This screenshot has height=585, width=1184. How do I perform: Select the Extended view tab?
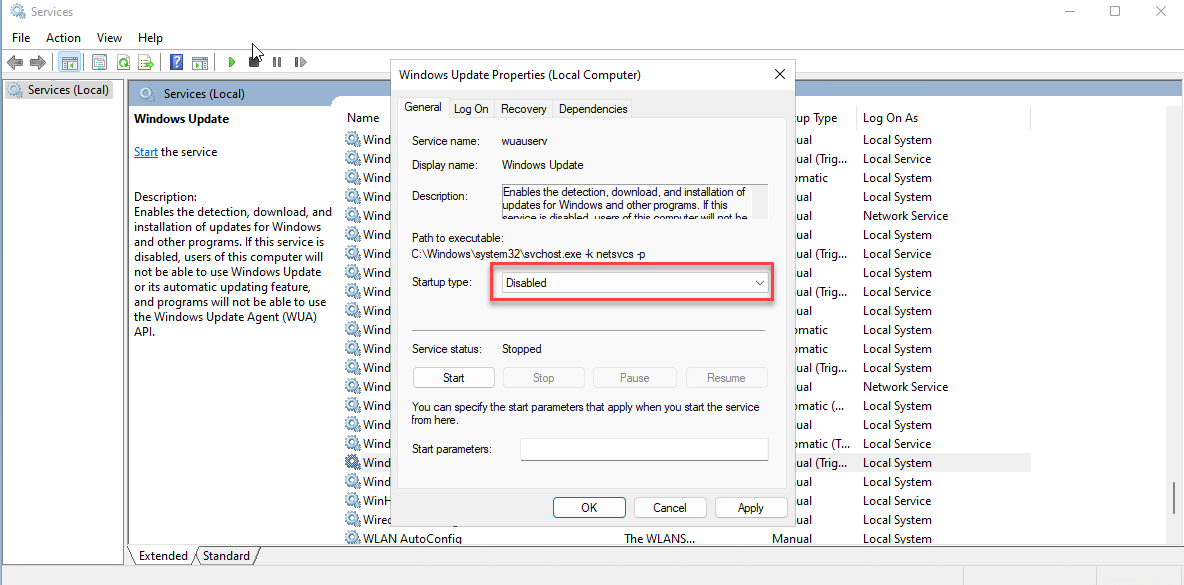[x=163, y=556]
